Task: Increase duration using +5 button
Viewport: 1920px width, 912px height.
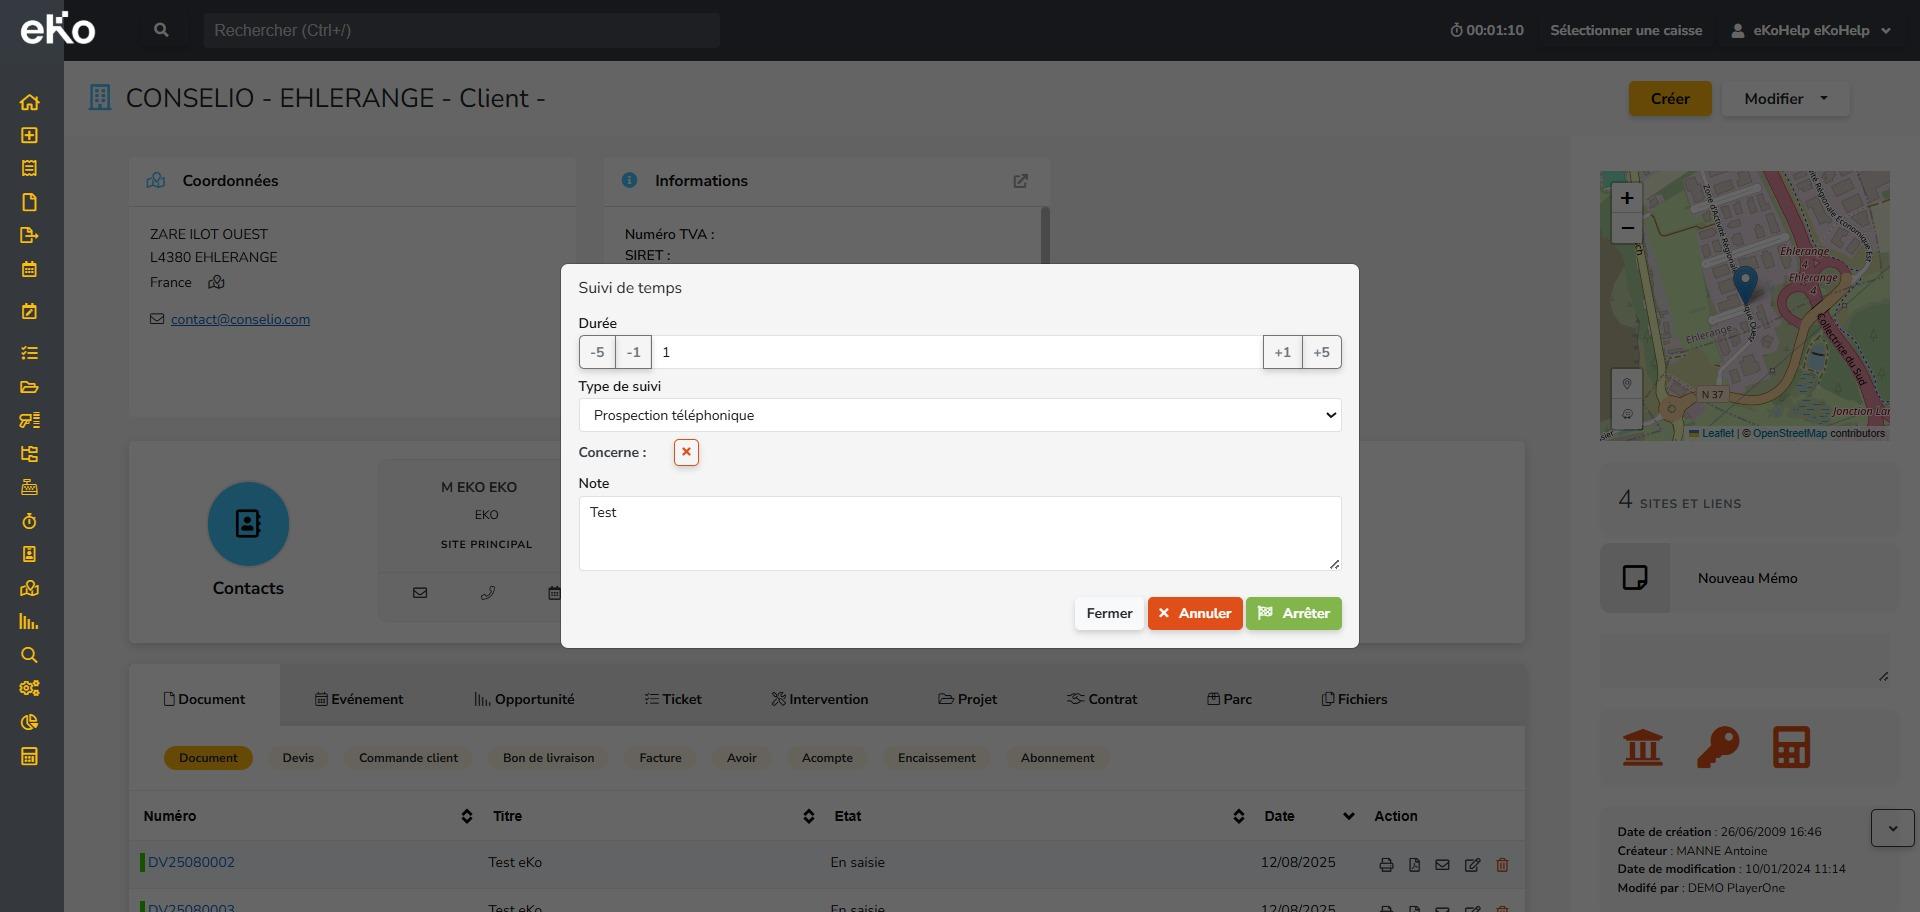Action: click(1321, 352)
